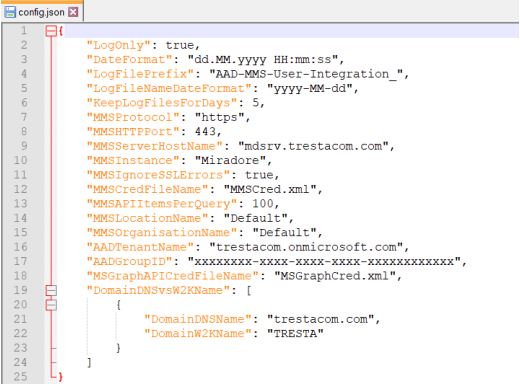
Task: Click the "MMSCredFileName" key
Action: coord(148,189)
